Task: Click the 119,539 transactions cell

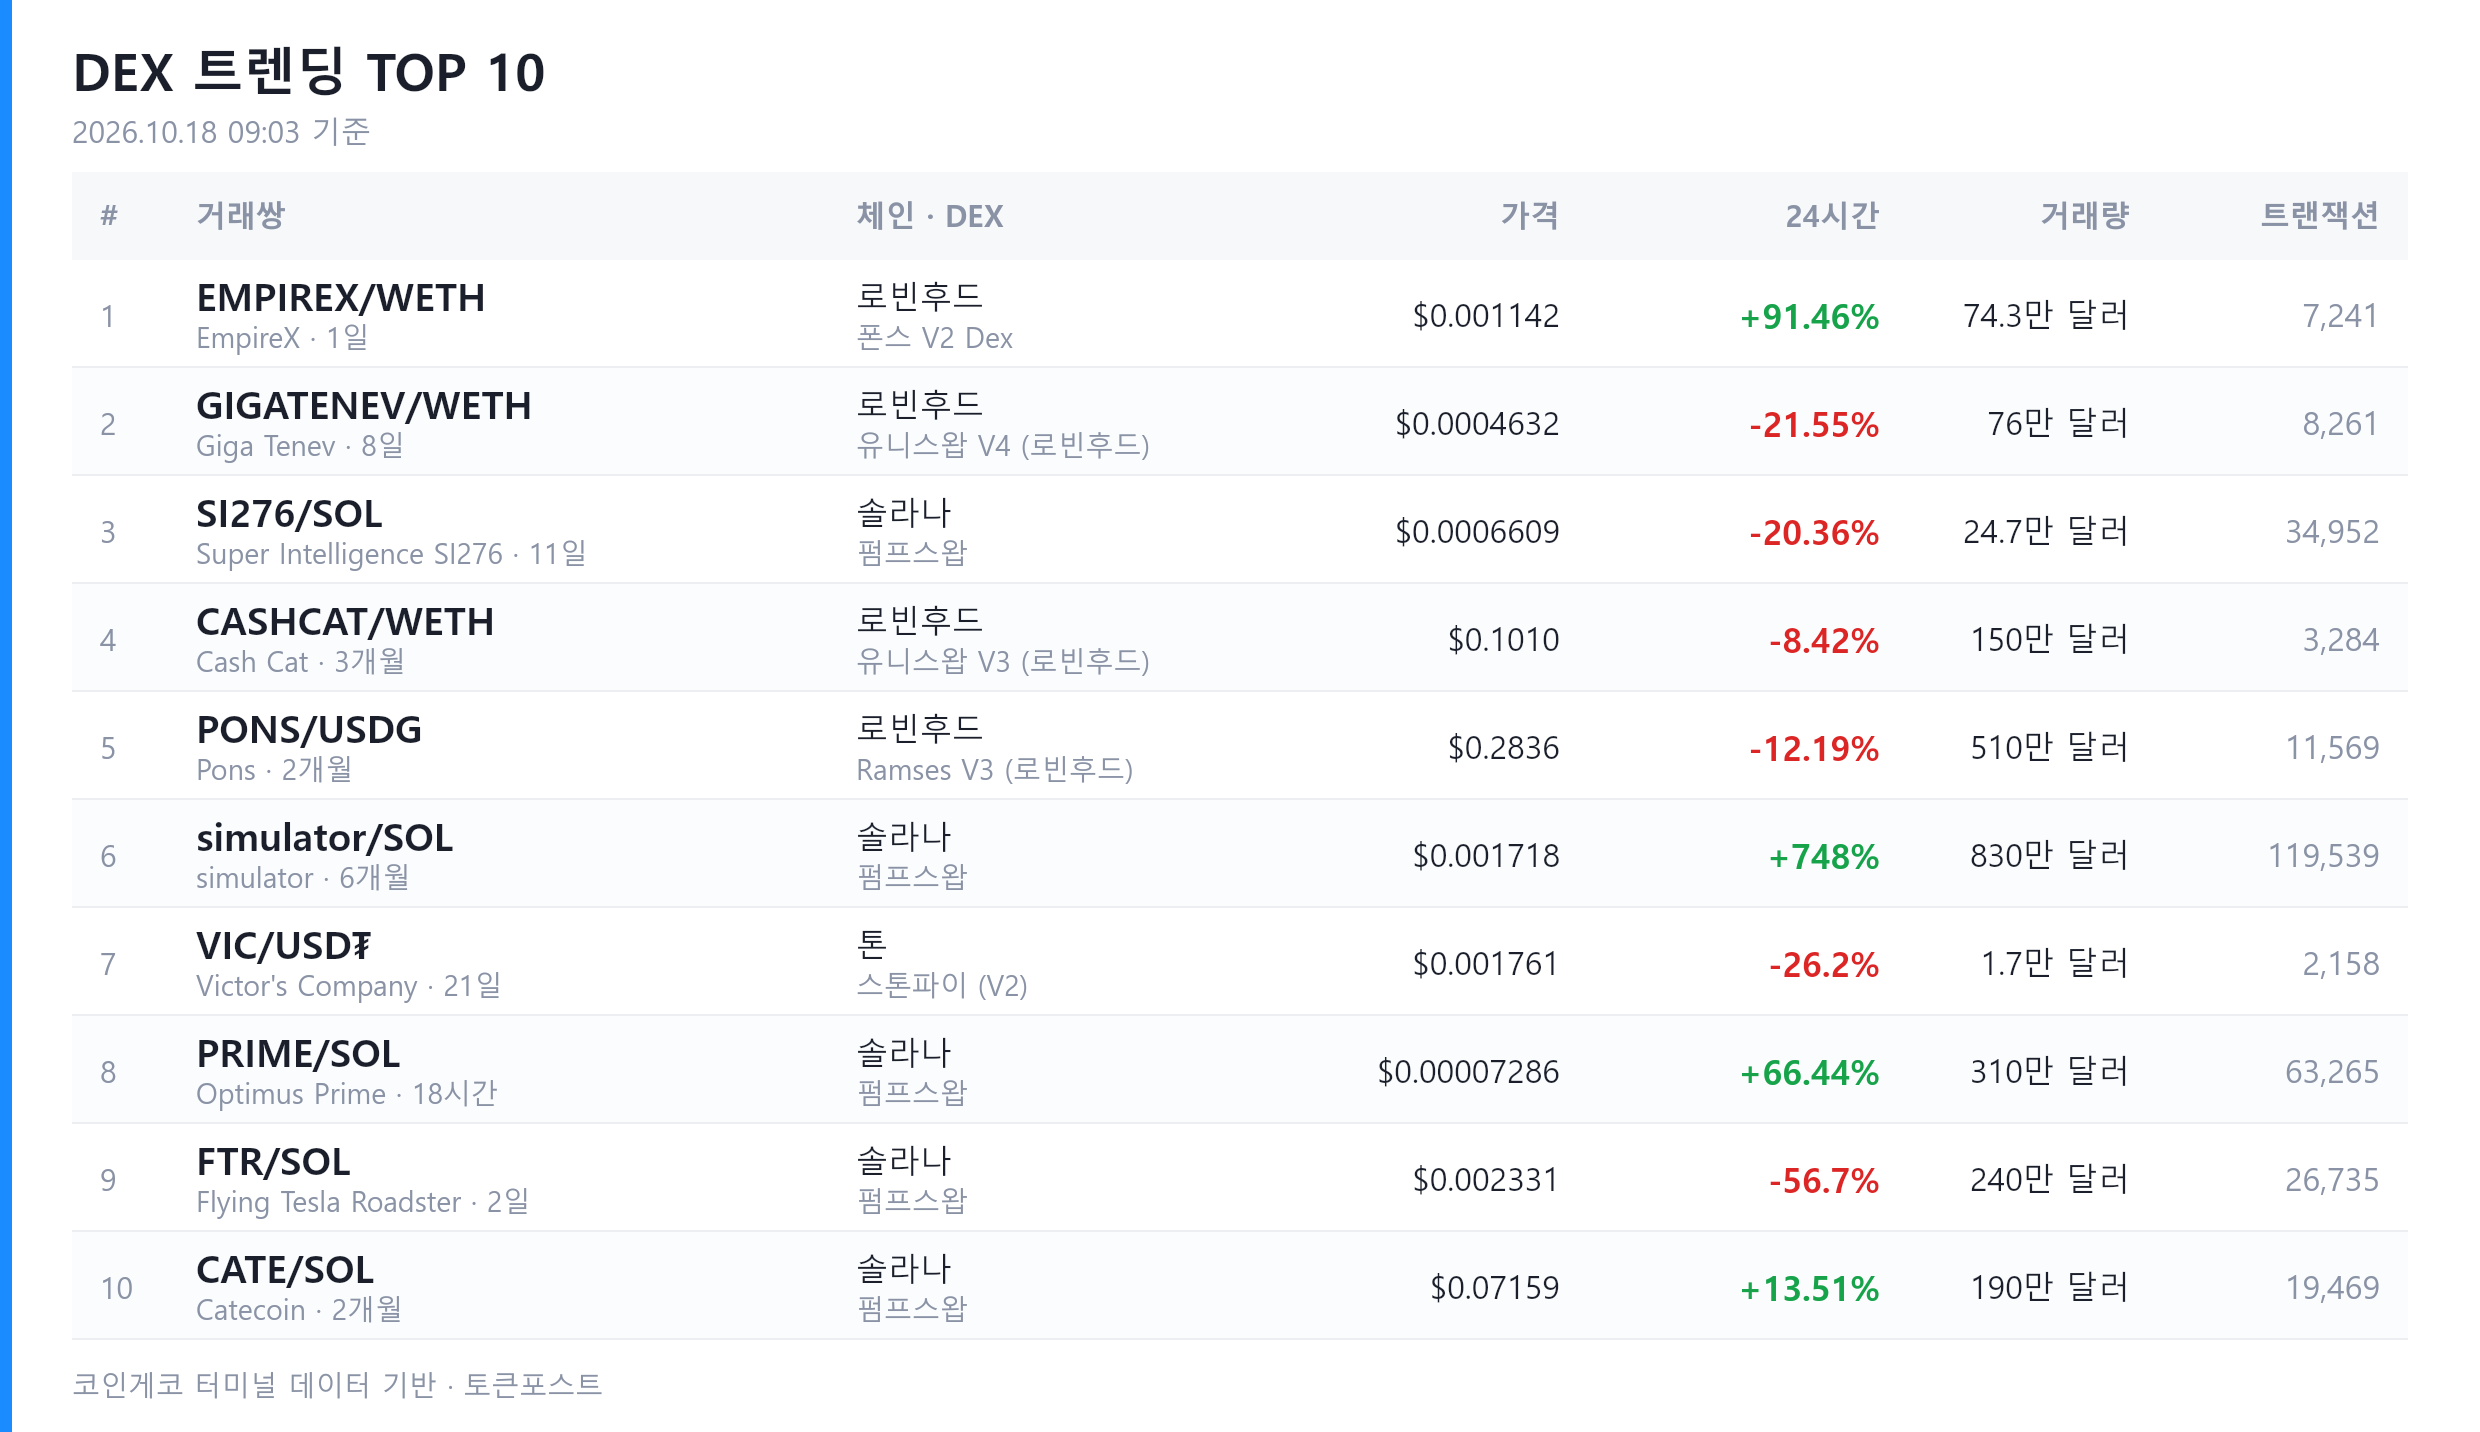Action: [x=2323, y=856]
